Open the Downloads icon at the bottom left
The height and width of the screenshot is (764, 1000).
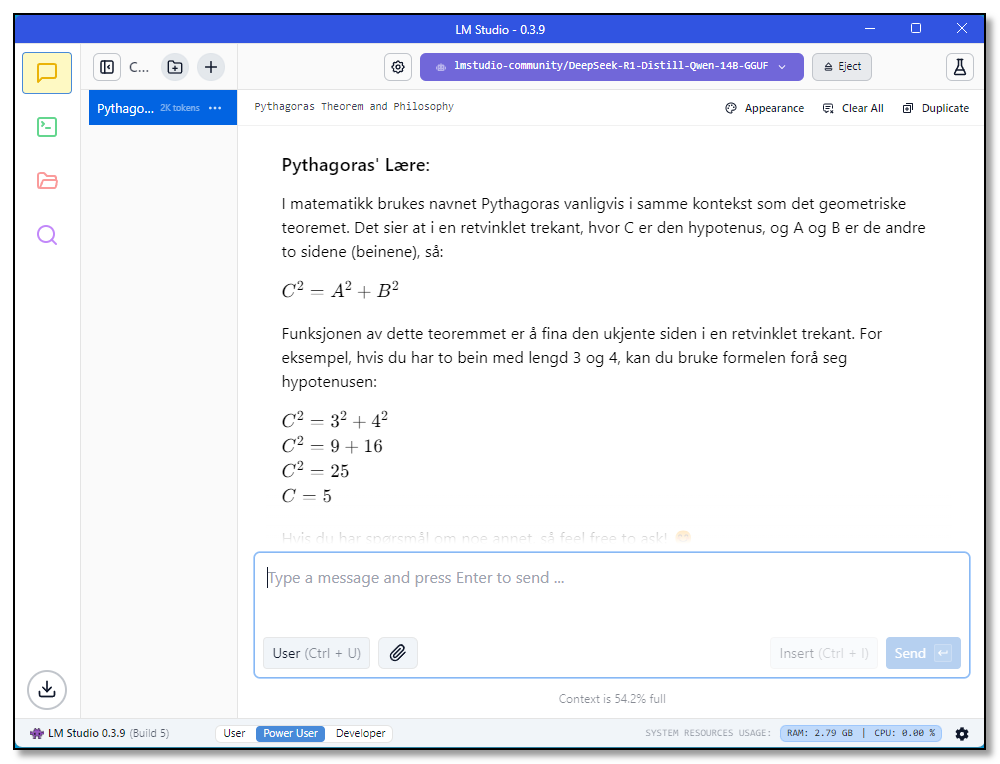(47, 689)
